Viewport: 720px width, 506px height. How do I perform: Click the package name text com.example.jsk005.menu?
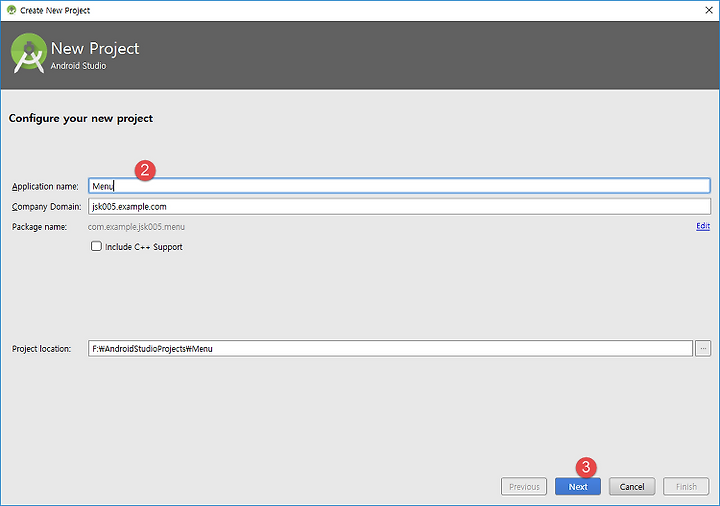point(136,227)
